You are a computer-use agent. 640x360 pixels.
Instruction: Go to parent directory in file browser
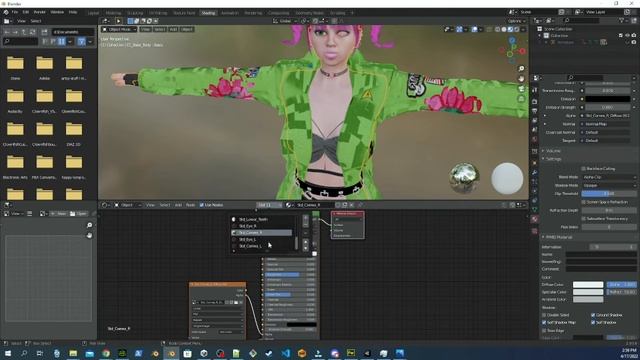[x=24, y=31]
